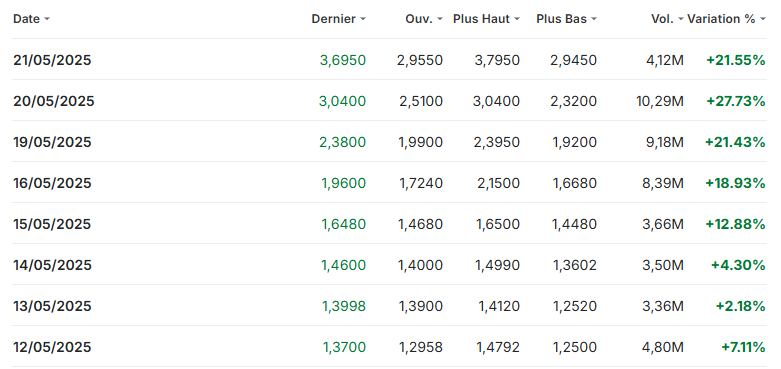This screenshot has width=781, height=369.
Task: Select the 21/05/2025 date row
Action: click(x=390, y=60)
